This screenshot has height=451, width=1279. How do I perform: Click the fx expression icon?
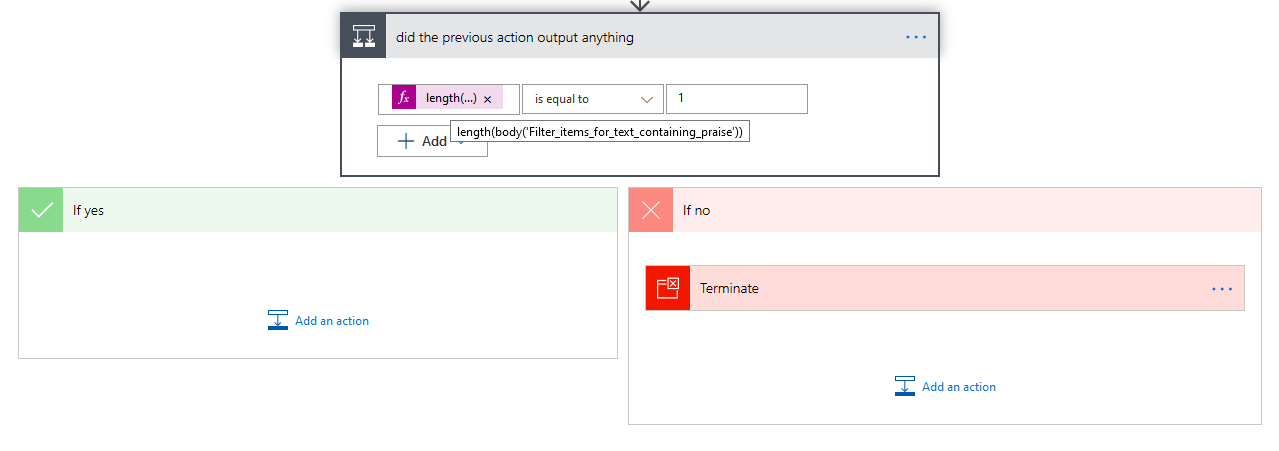(404, 98)
